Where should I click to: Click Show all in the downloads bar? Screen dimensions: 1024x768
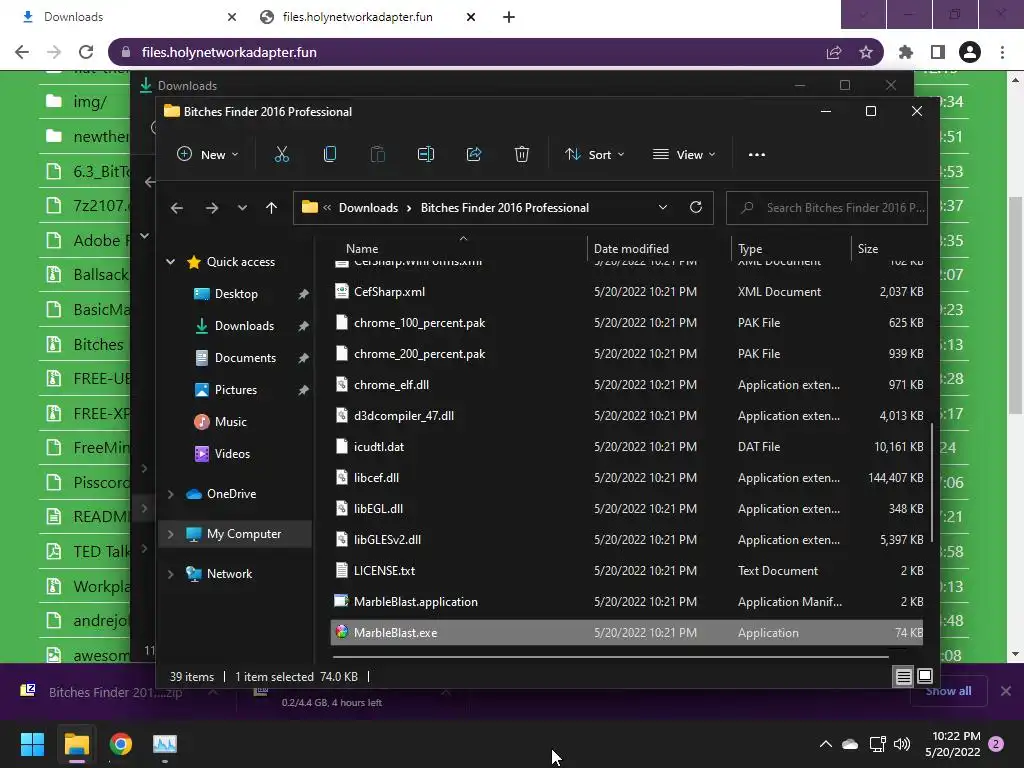[x=948, y=692]
